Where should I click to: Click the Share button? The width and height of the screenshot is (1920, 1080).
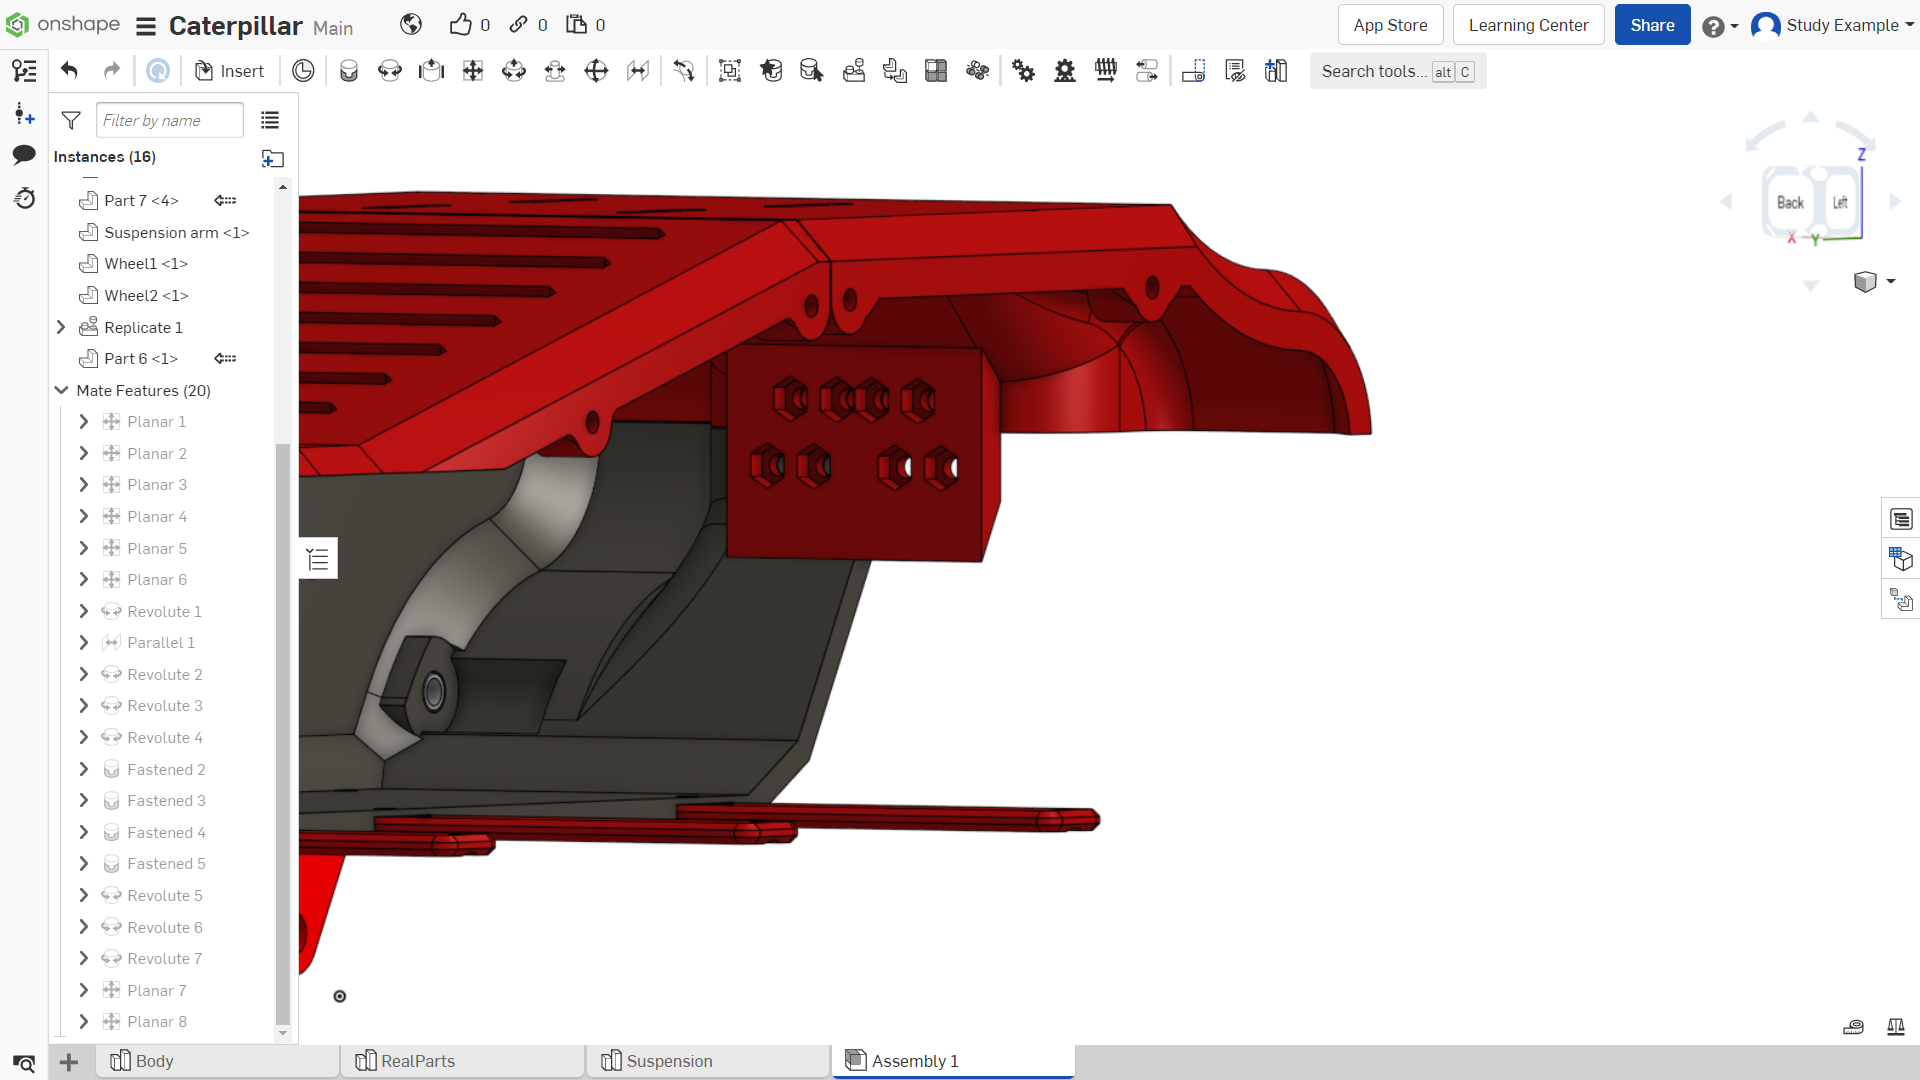pos(1652,25)
